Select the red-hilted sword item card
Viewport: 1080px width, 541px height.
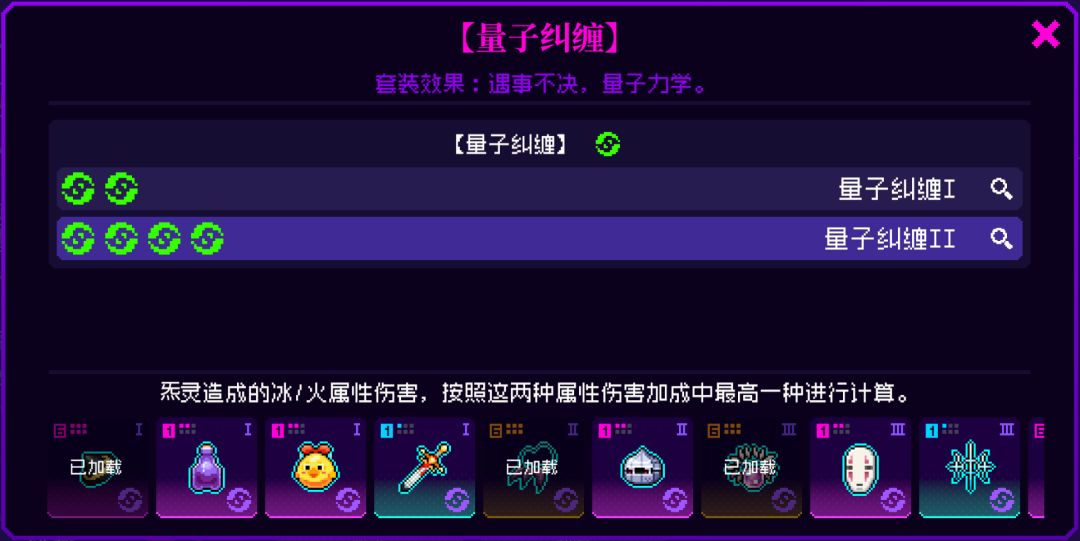424,467
